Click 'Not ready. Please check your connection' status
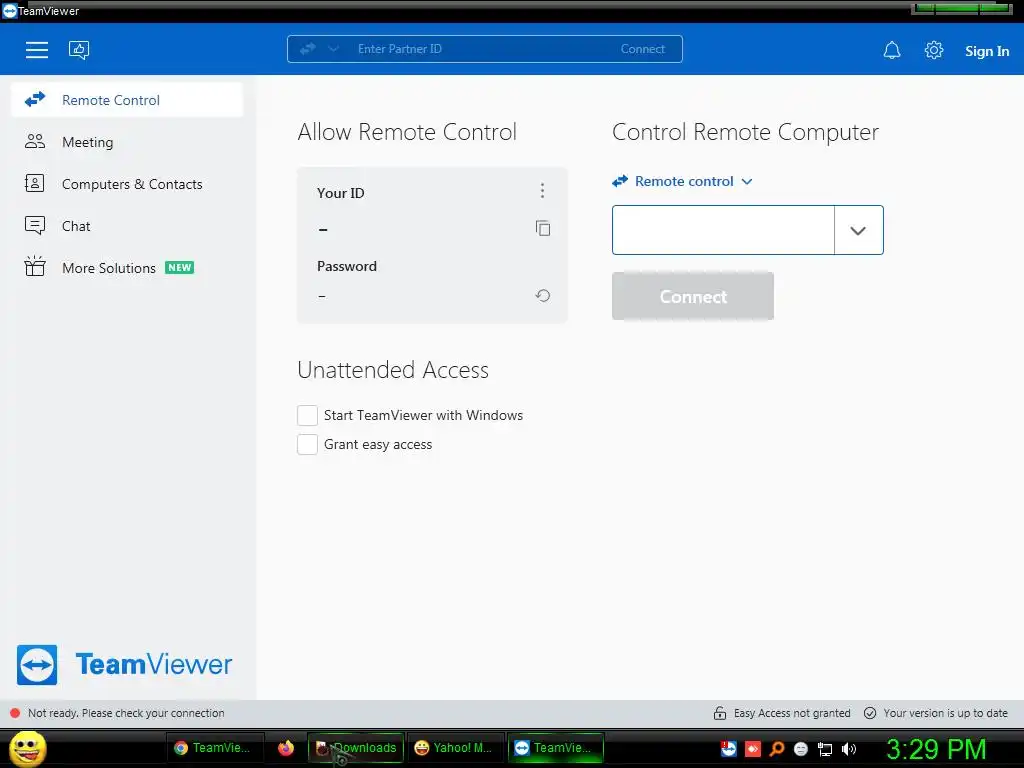 (126, 713)
